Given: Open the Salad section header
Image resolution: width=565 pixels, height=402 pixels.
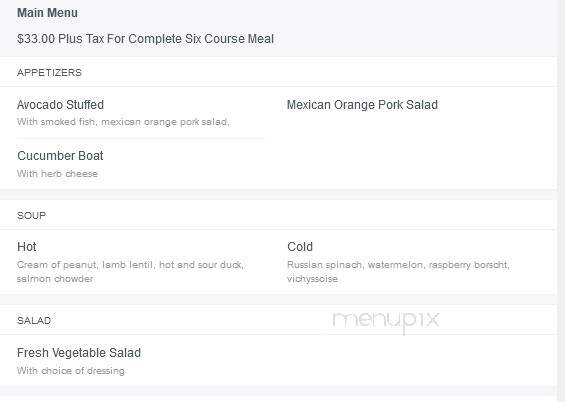Looking at the screenshot, I should click(x=34, y=321).
